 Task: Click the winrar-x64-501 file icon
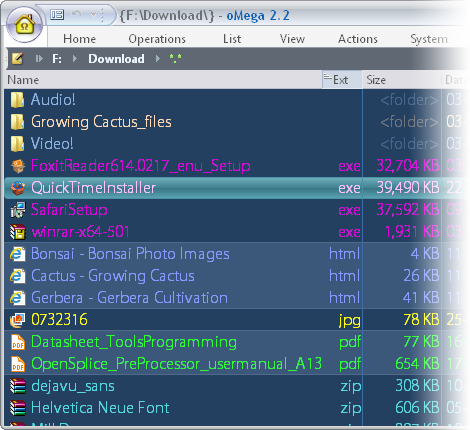tap(18, 232)
